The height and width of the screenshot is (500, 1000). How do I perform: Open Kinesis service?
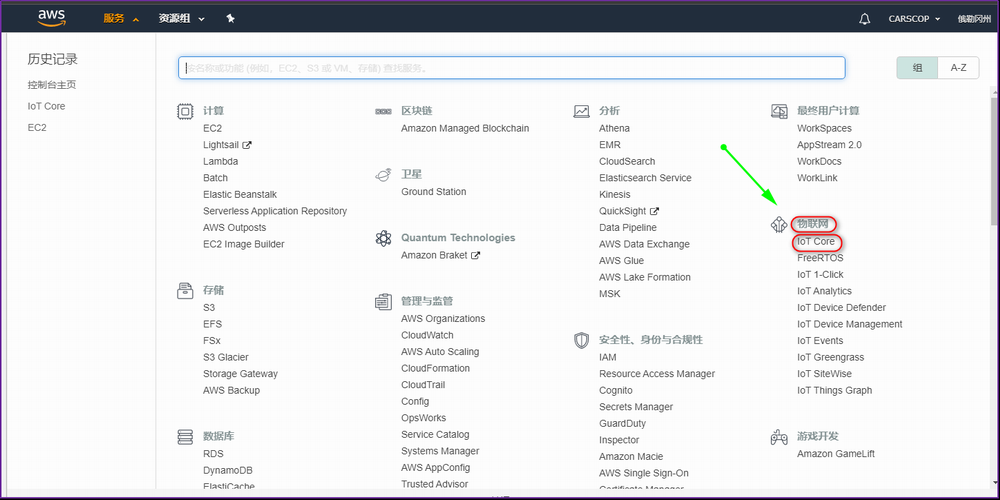[x=615, y=195]
